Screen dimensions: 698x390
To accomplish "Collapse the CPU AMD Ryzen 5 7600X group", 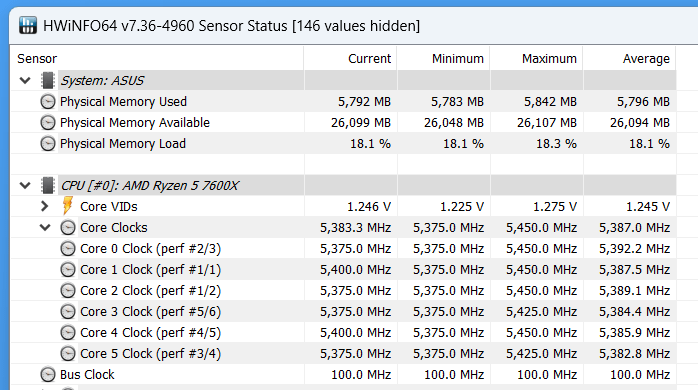I will click(x=25, y=185).
